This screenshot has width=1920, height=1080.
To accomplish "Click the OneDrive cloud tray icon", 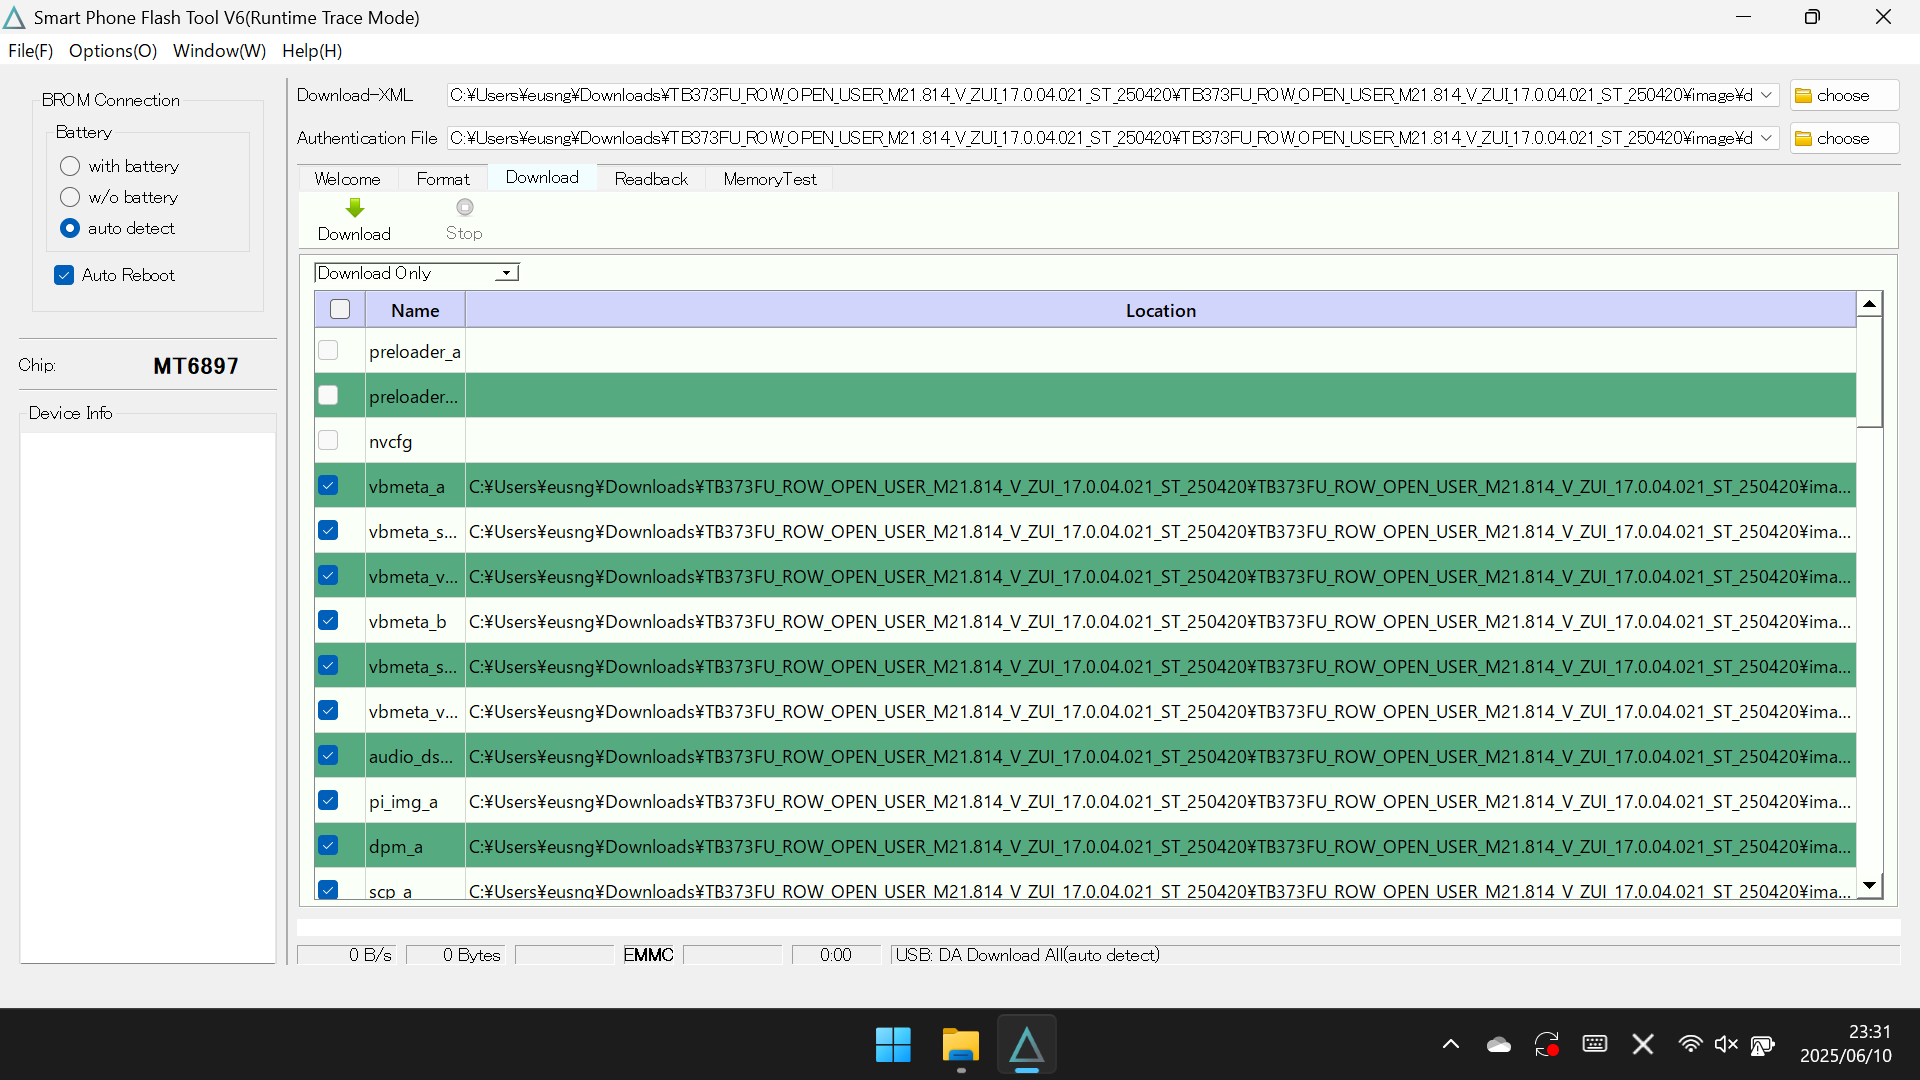I will click(1498, 1045).
